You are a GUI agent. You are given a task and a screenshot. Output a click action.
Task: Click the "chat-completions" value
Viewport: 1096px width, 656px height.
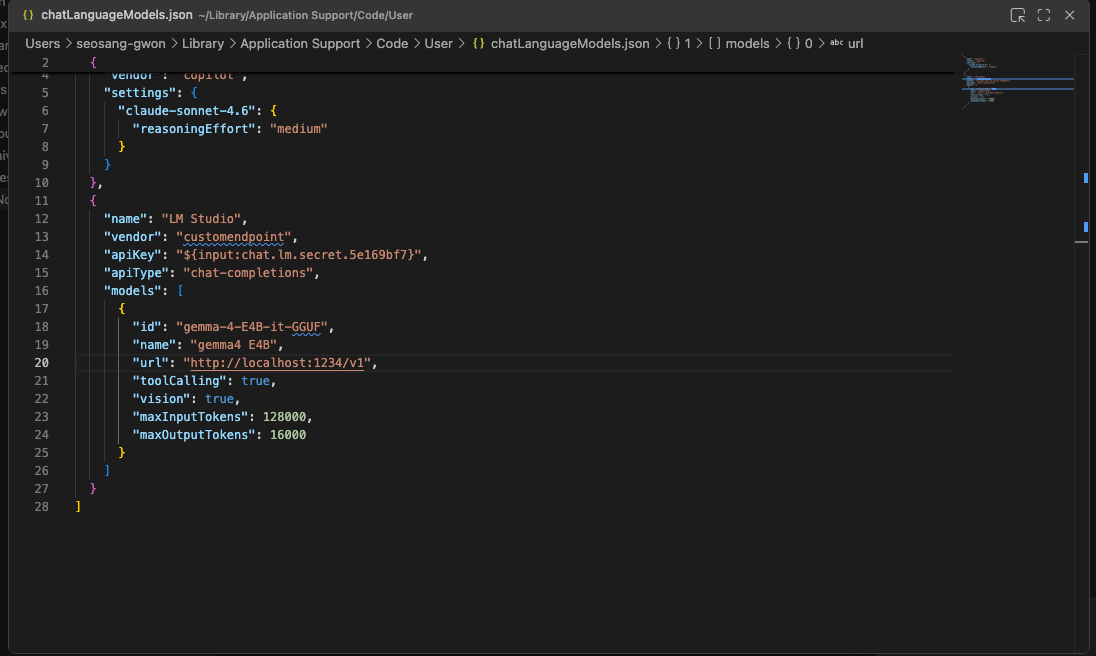click(x=248, y=272)
